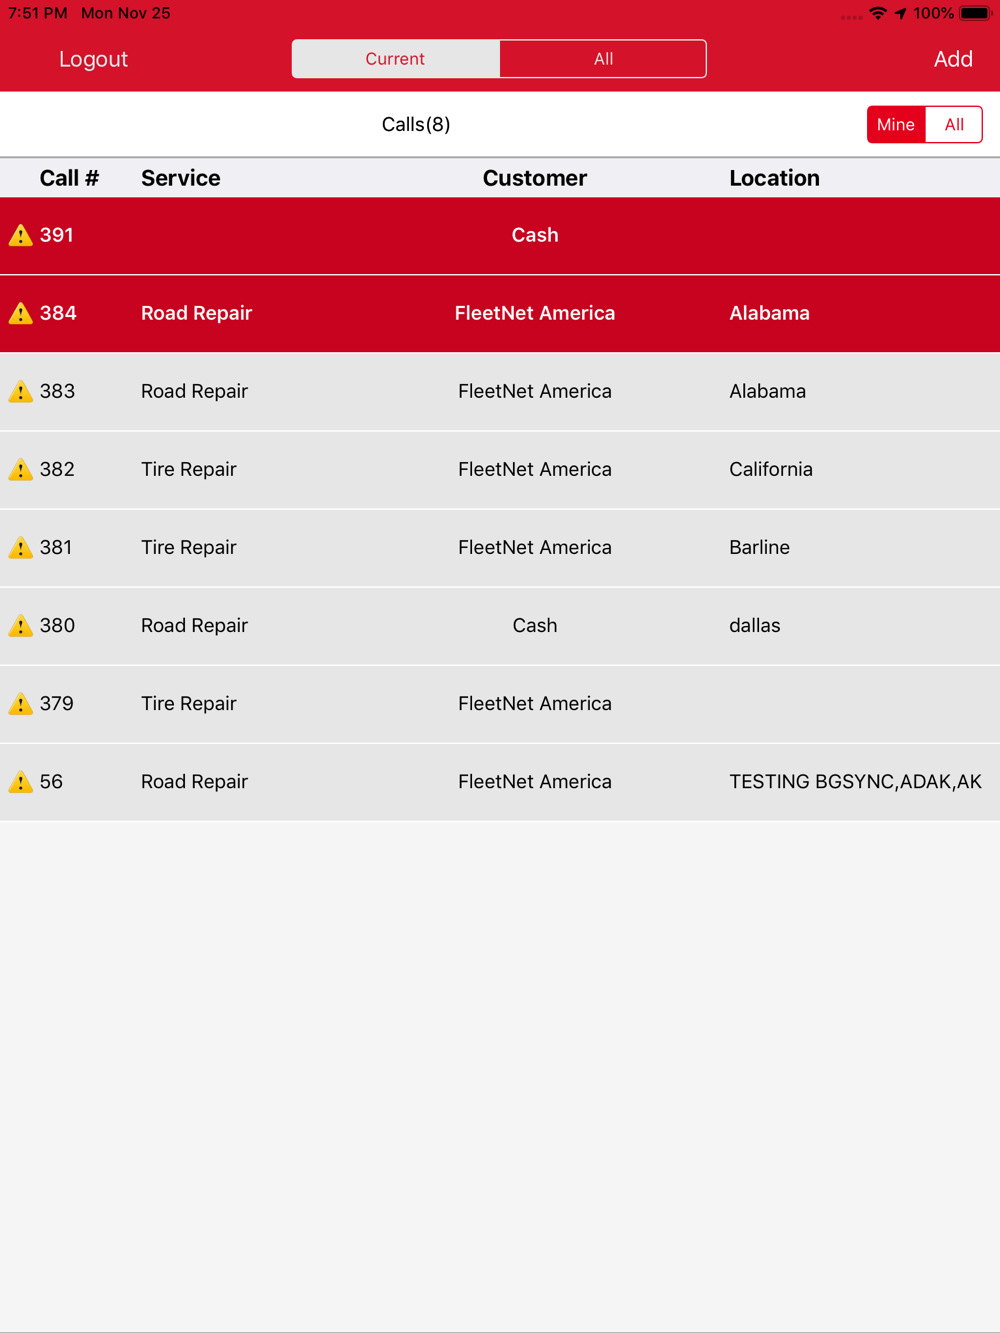The width and height of the screenshot is (1000, 1333).
Task: Sort by the Customer column header
Action: (x=535, y=178)
